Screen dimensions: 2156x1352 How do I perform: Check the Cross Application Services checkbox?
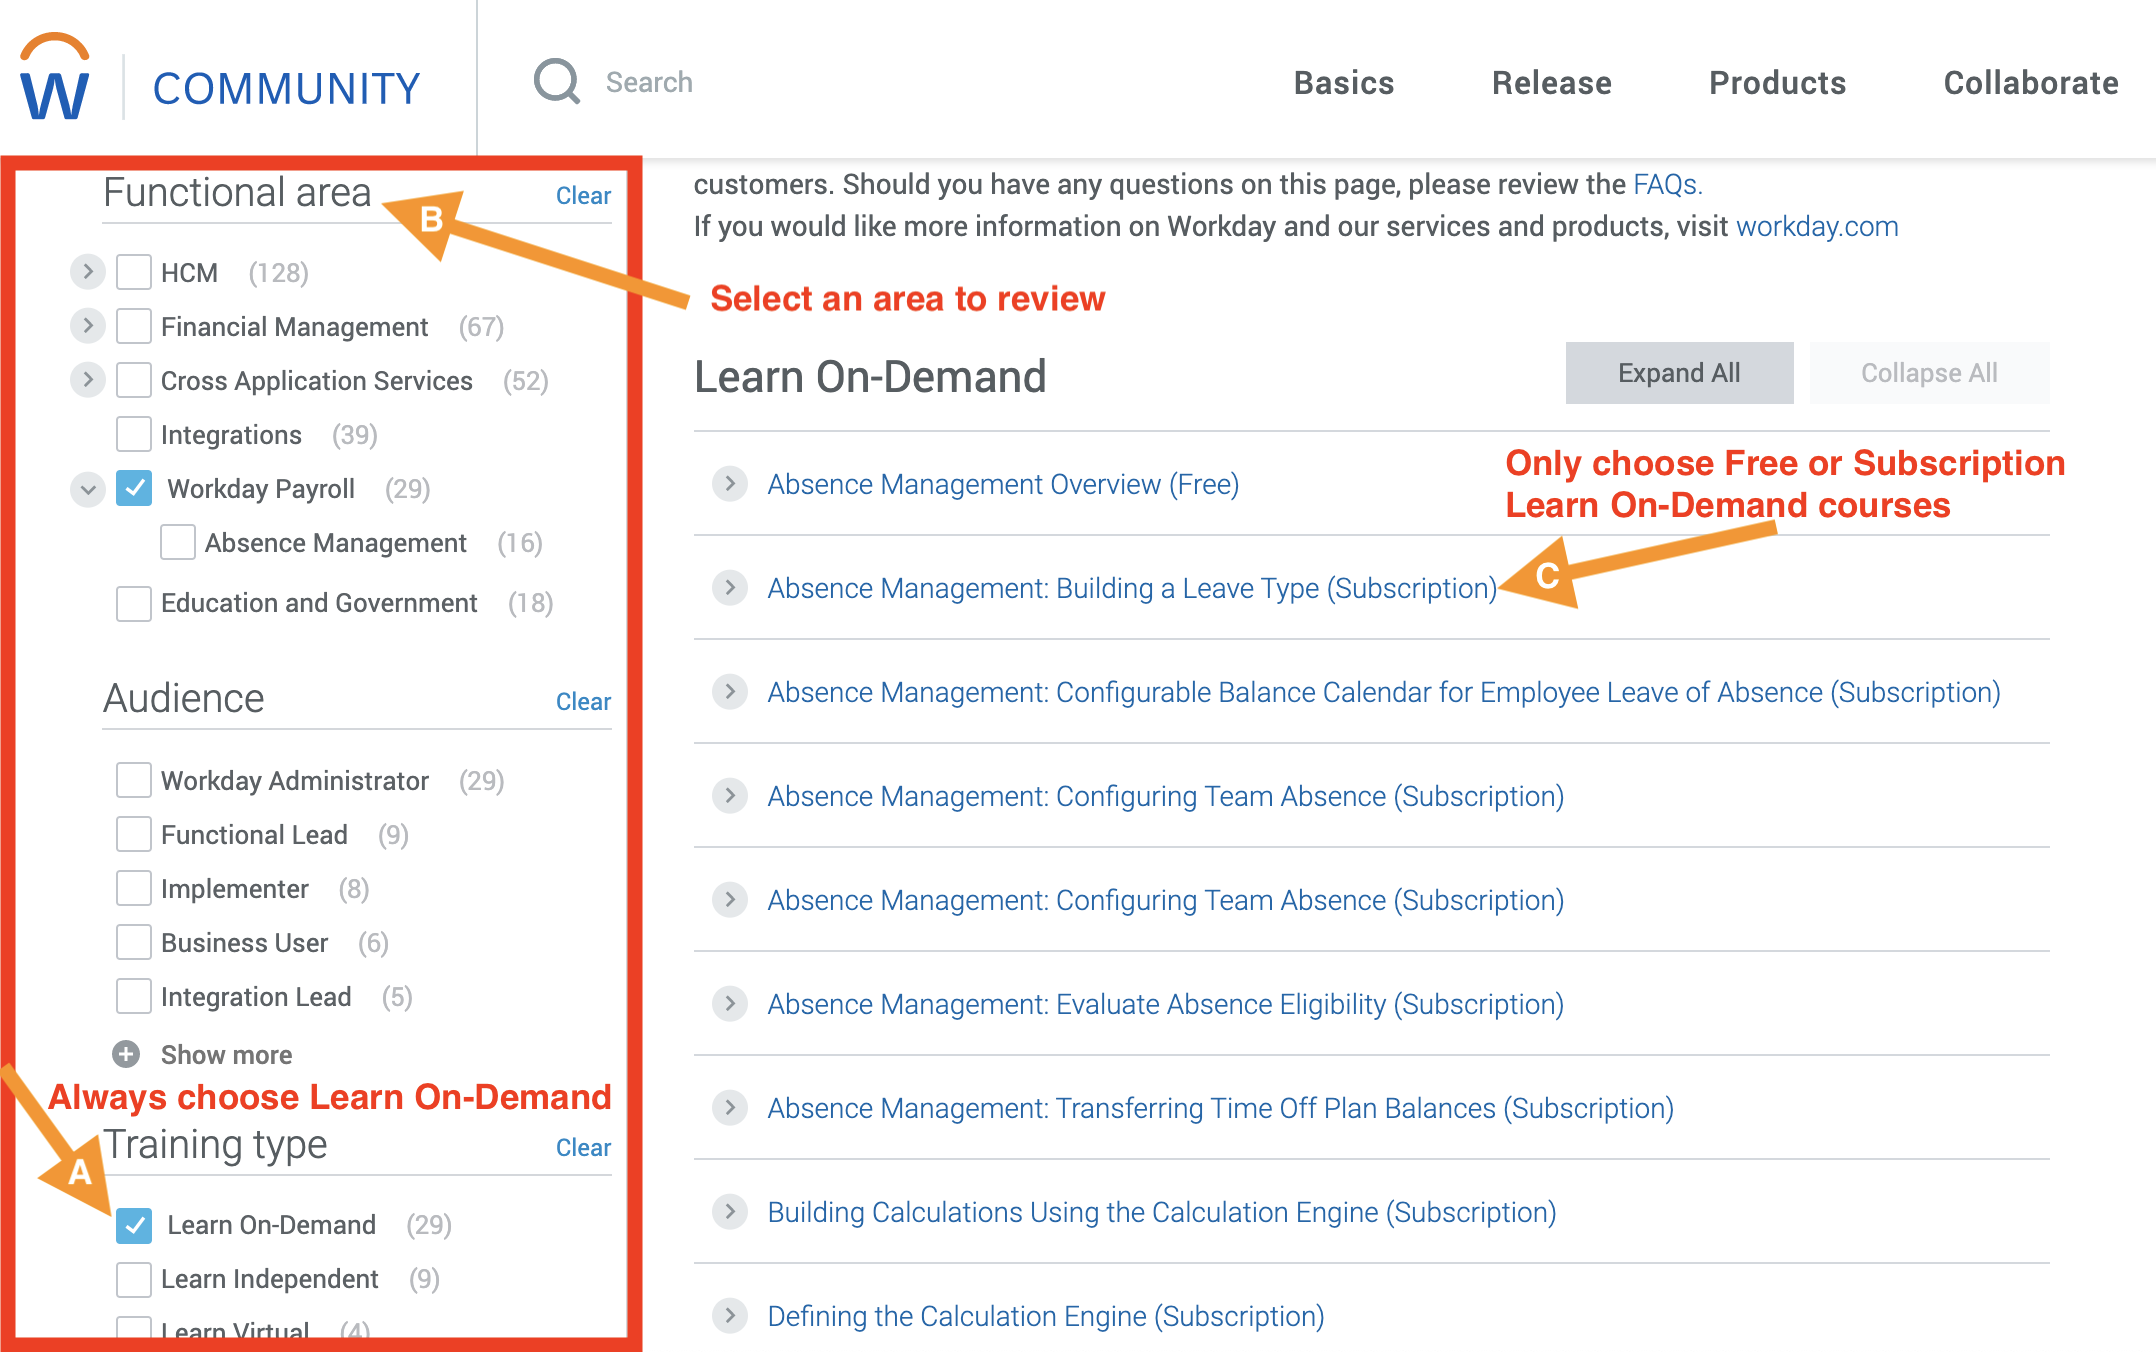134,380
